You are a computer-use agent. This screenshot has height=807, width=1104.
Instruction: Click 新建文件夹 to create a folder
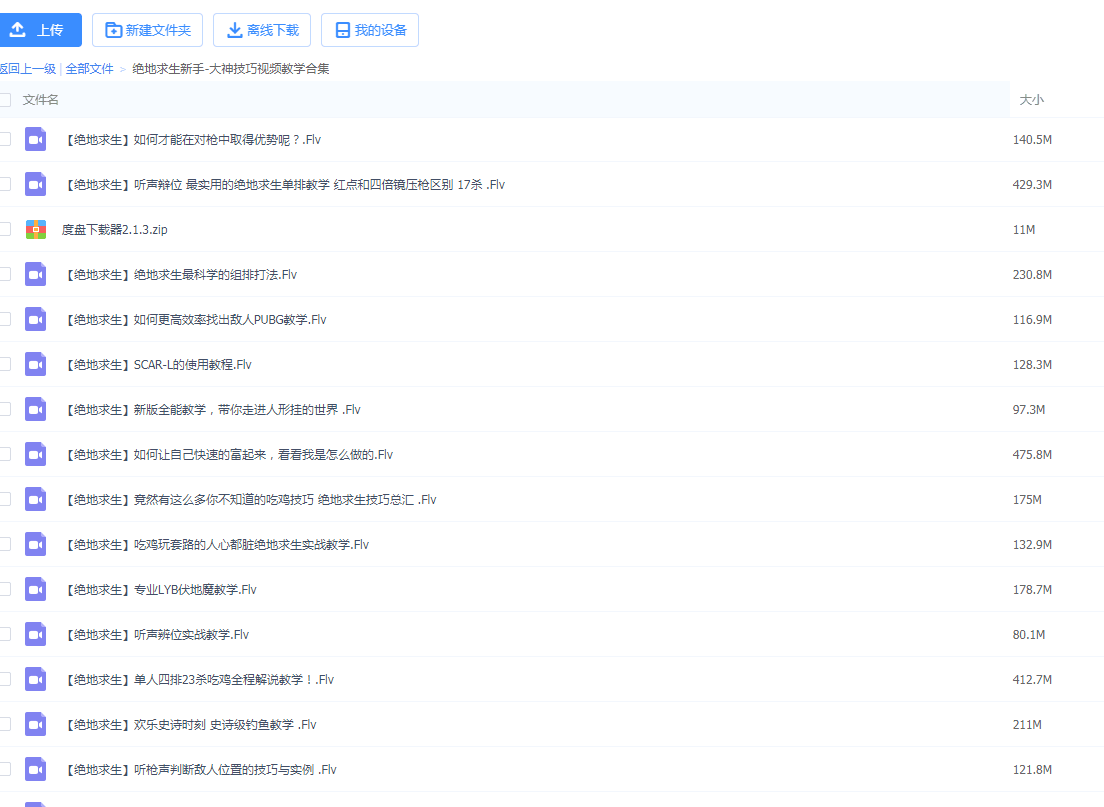(147, 30)
